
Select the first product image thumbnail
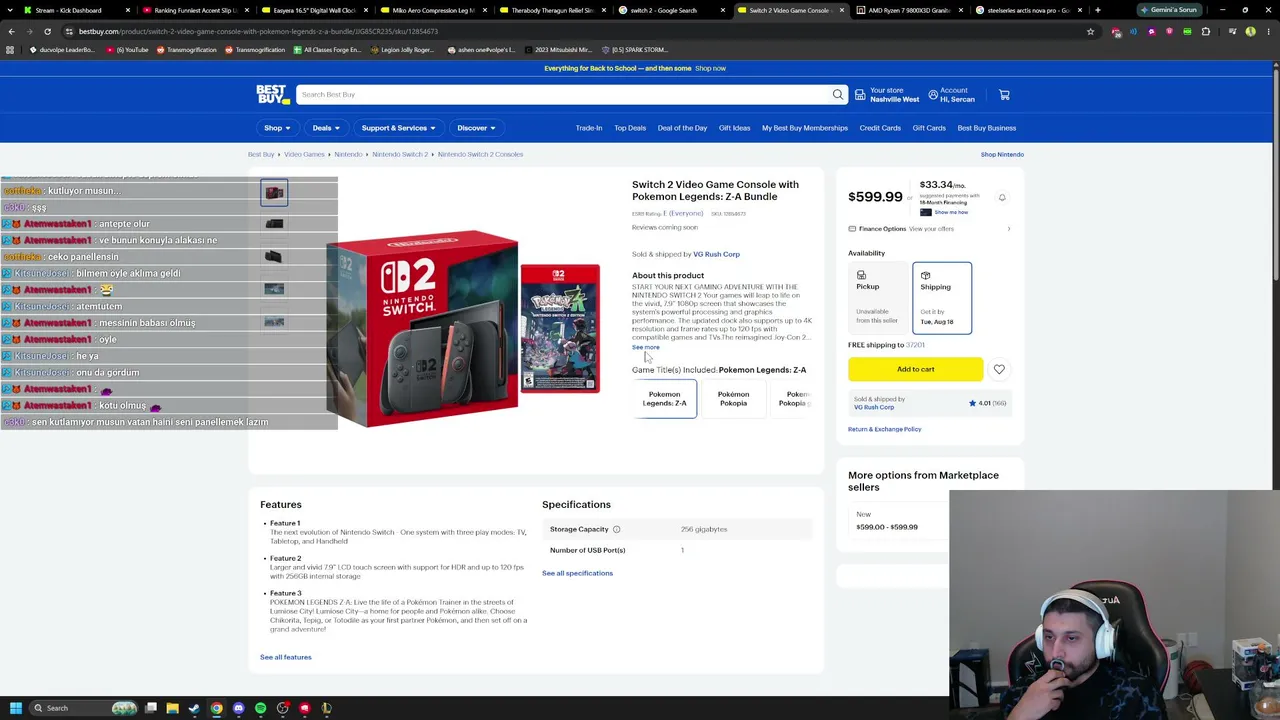[x=274, y=192]
